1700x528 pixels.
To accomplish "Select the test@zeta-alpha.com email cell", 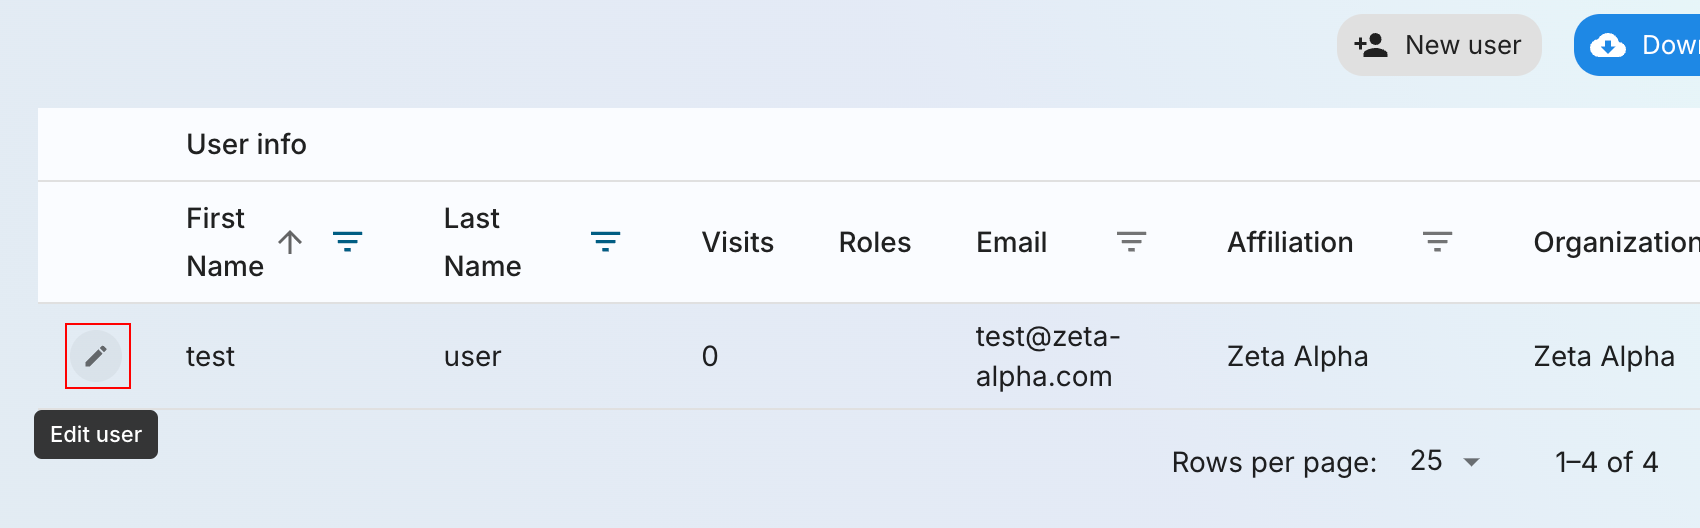I will pos(1047,356).
